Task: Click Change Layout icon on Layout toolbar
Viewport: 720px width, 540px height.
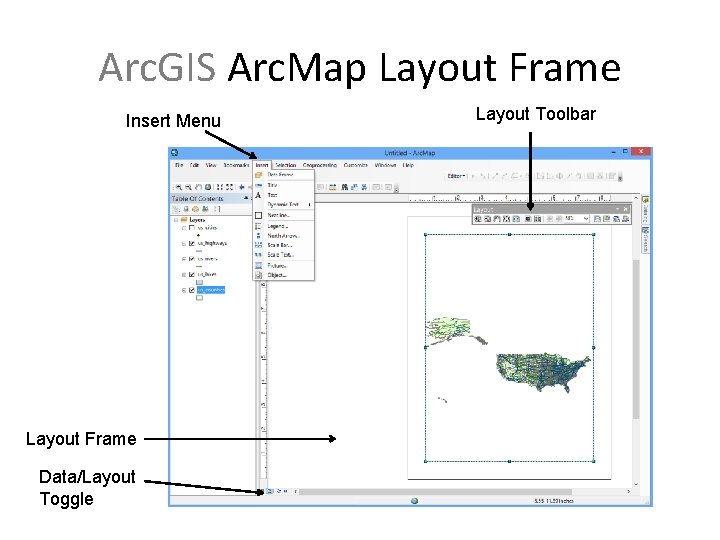Action: click(616, 219)
